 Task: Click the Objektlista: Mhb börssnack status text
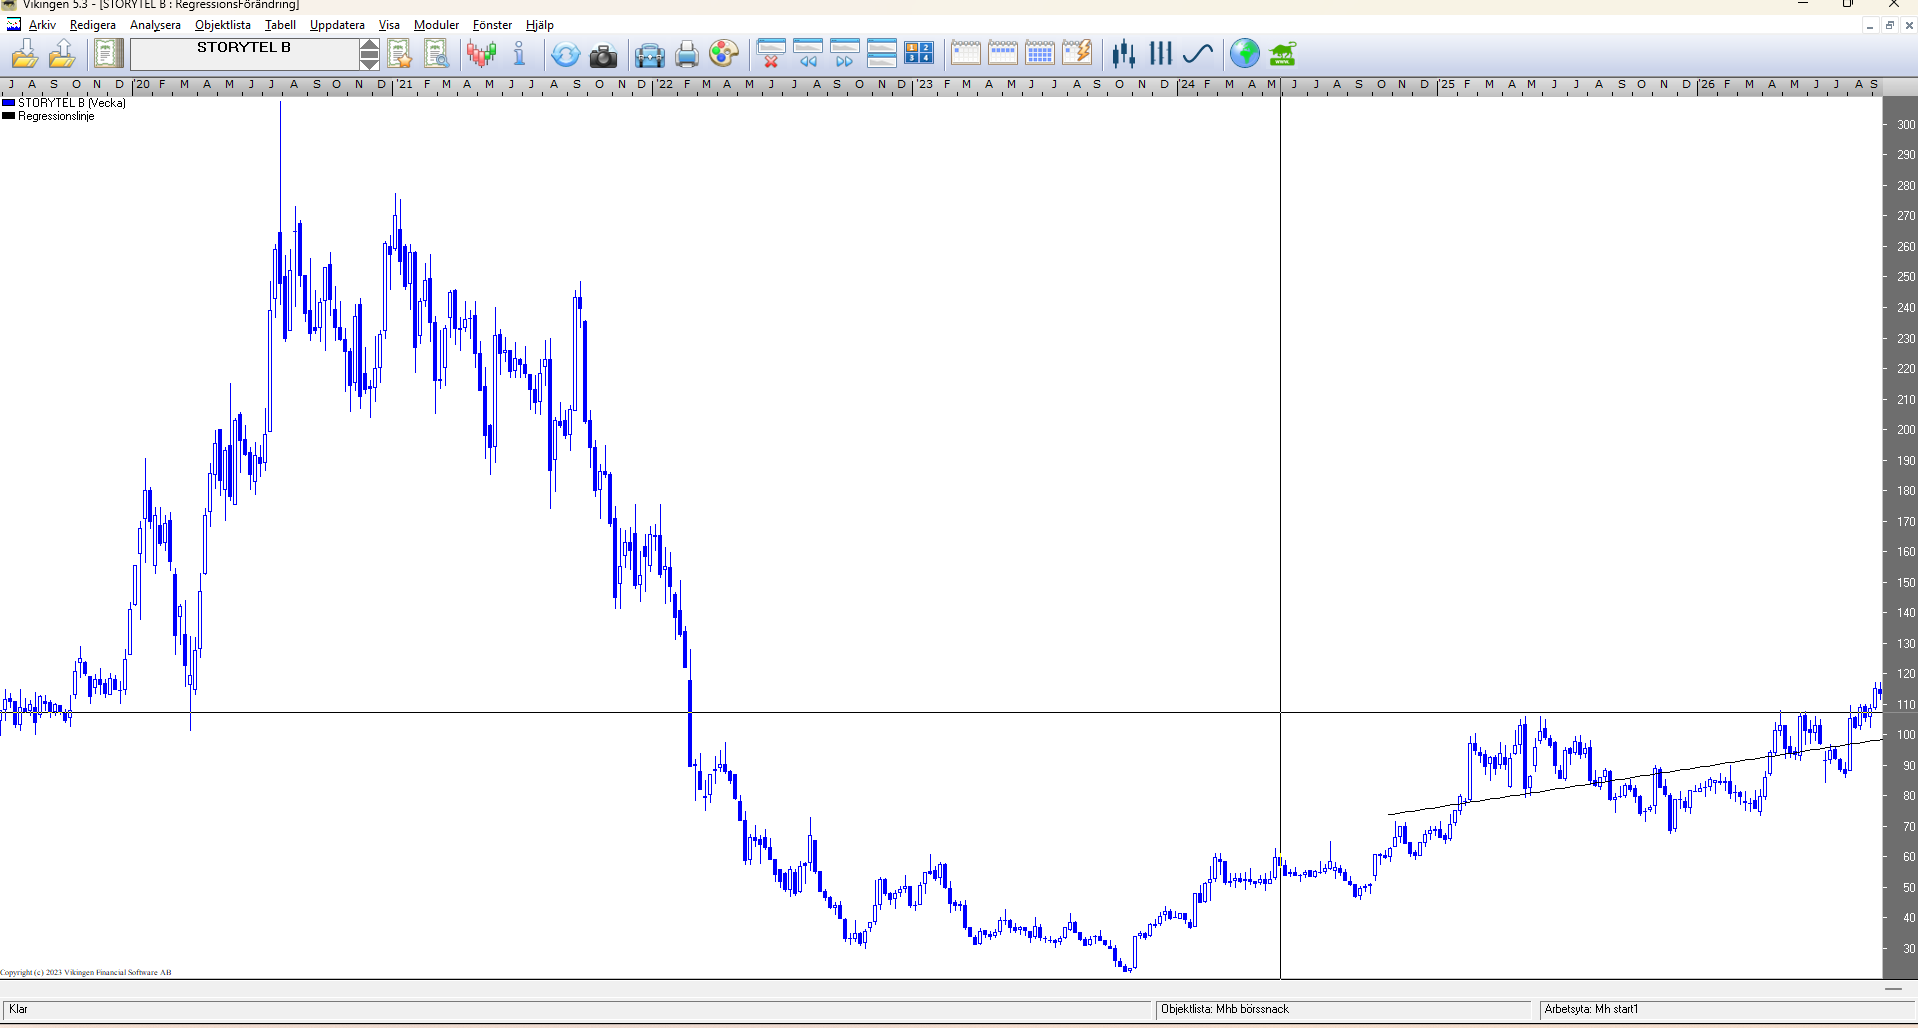tap(1225, 1009)
